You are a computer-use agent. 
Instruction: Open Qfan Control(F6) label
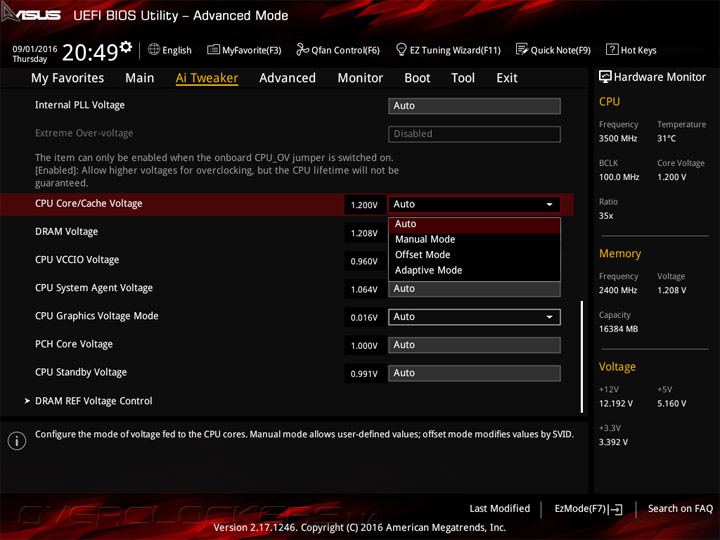(345, 50)
